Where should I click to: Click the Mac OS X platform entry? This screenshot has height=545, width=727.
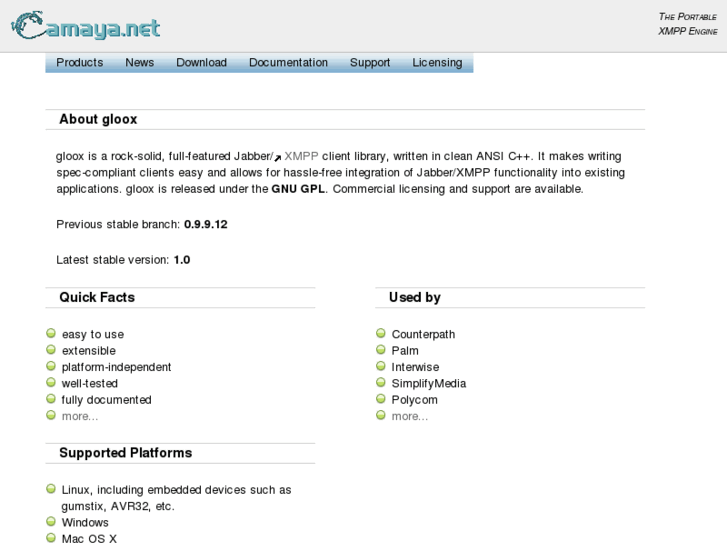point(89,539)
